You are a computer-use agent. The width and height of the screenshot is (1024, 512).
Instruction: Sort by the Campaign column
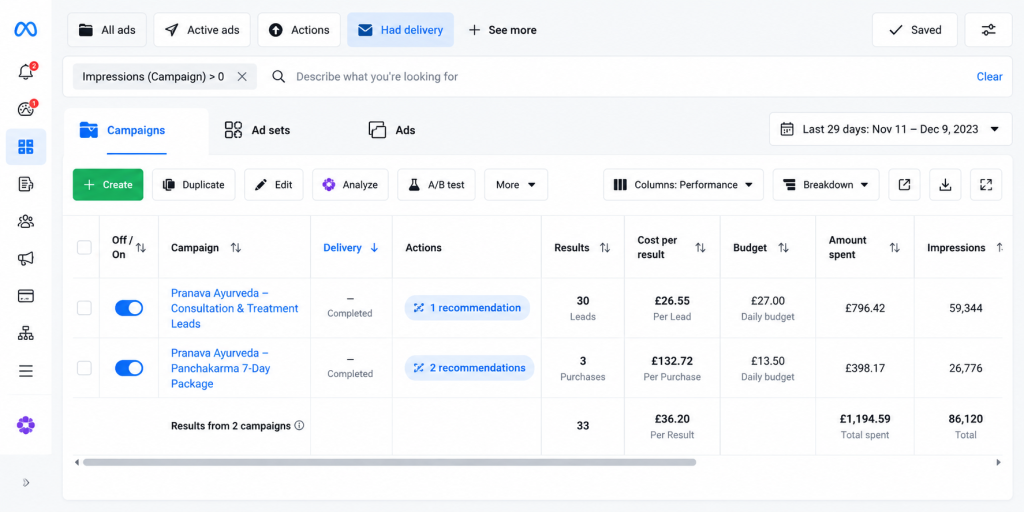236,248
